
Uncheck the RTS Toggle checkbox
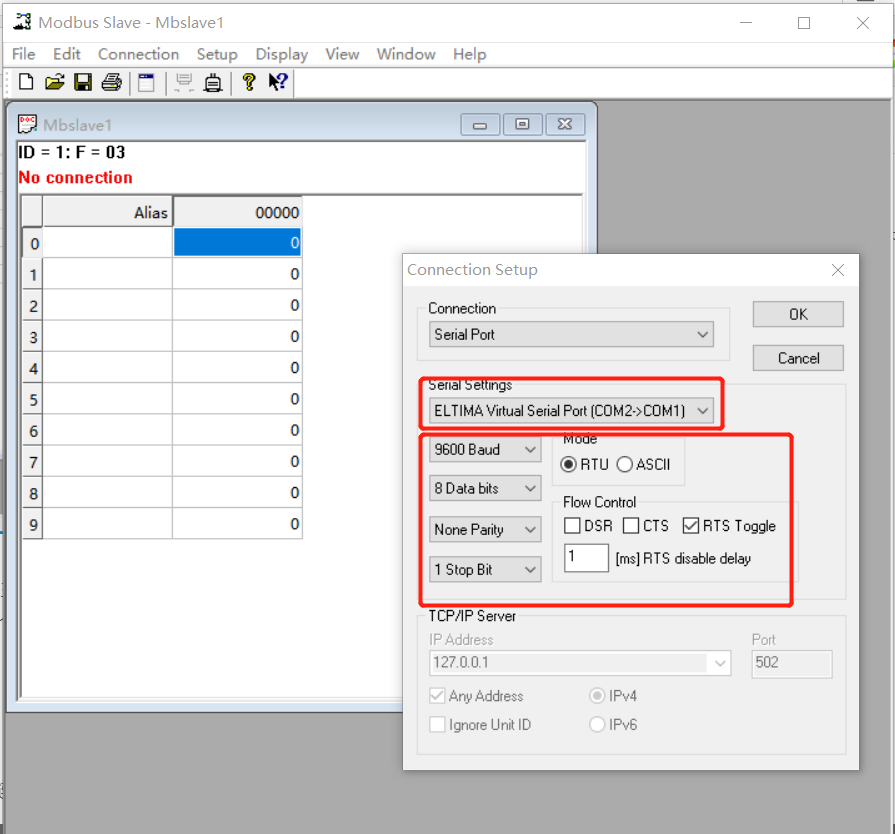(729, 526)
